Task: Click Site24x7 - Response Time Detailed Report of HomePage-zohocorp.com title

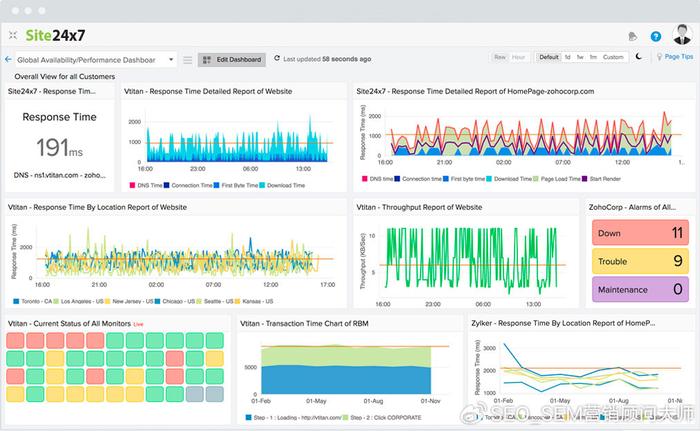Action: point(475,91)
